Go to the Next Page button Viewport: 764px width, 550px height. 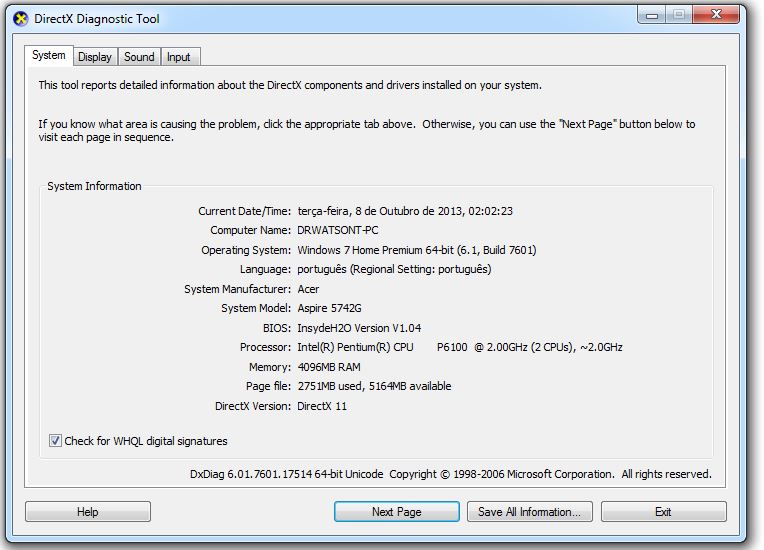click(397, 512)
